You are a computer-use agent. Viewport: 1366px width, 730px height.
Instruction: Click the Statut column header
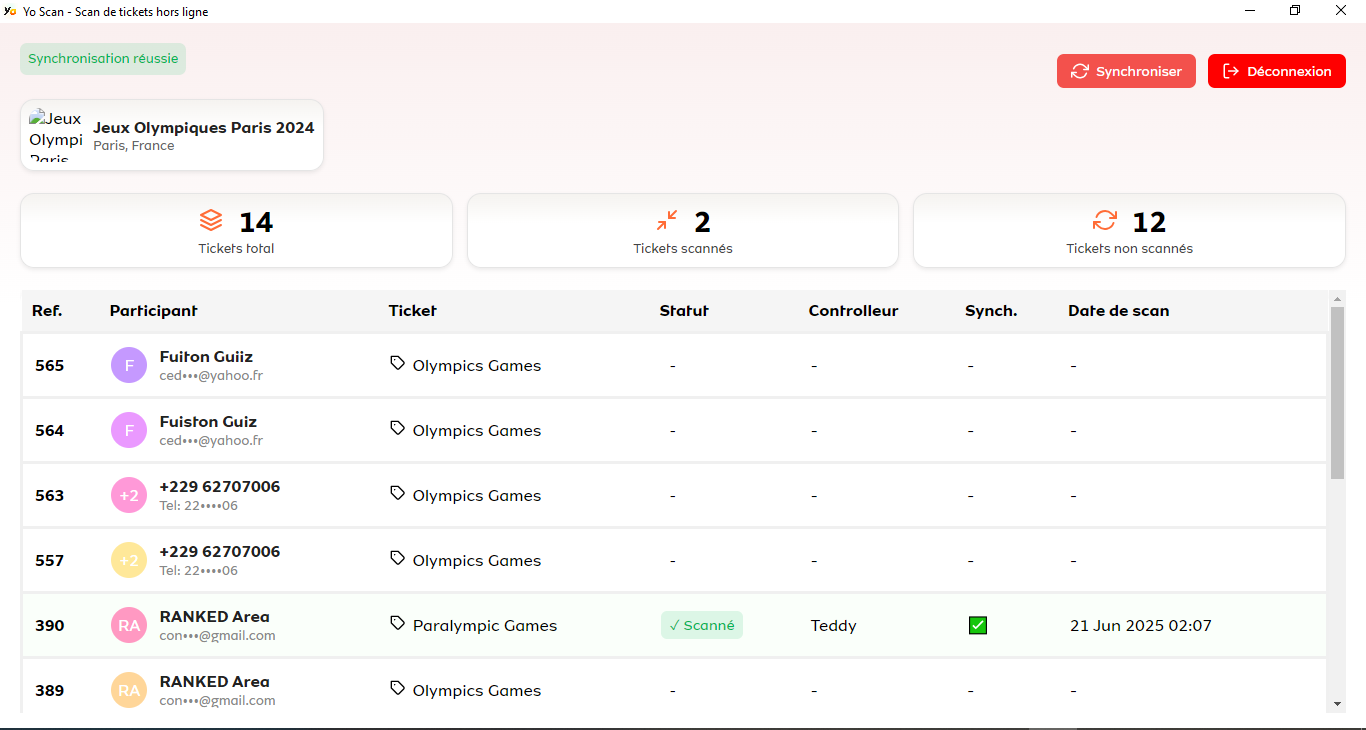684,311
